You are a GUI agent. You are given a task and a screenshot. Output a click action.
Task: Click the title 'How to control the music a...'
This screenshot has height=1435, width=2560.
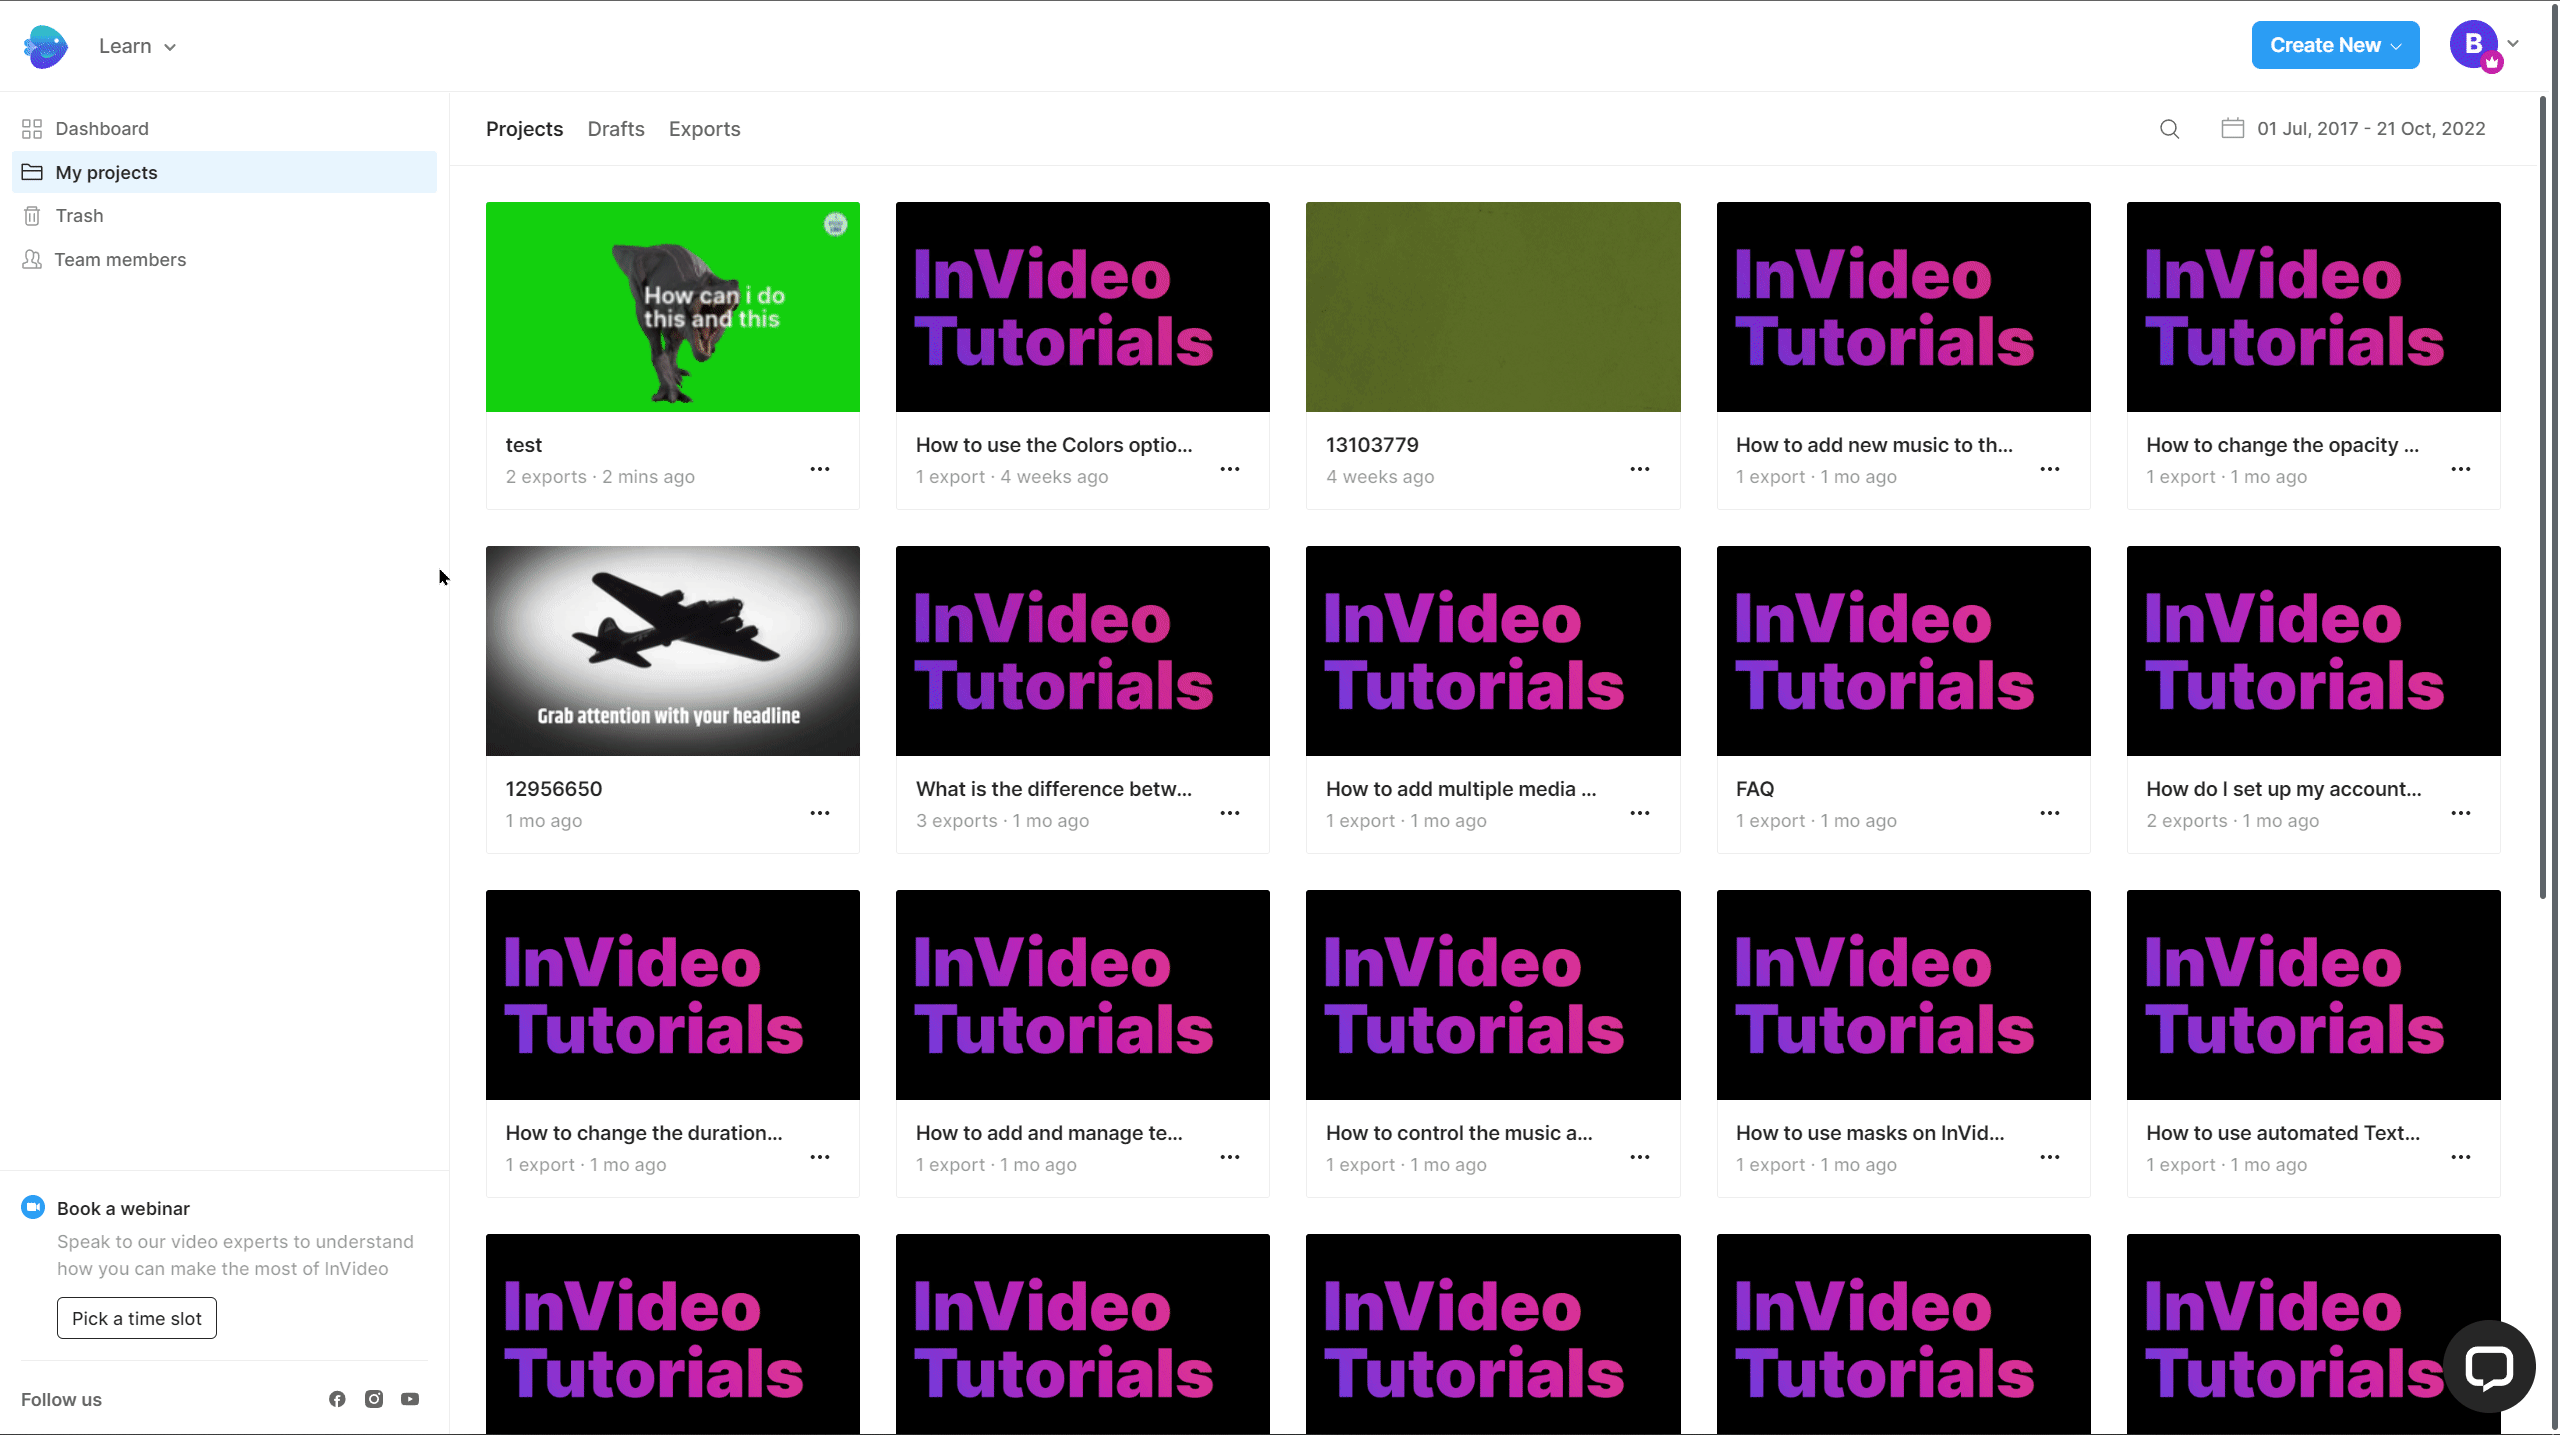(1460, 1133)
